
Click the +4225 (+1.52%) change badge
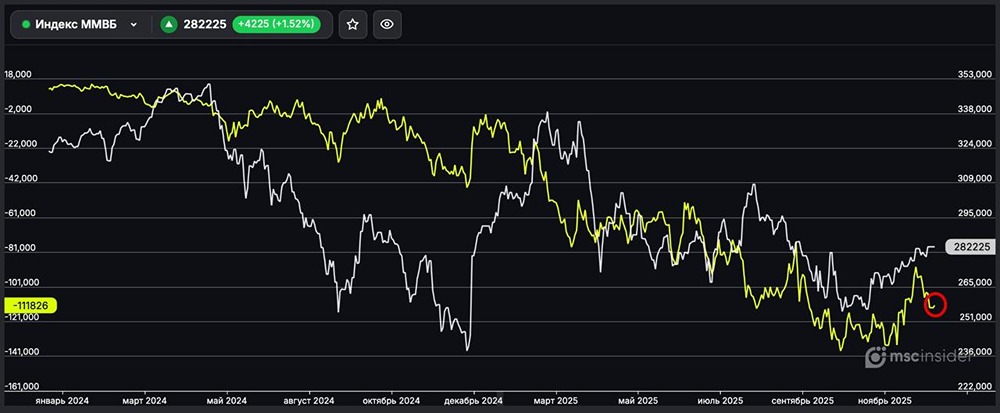(x=276, y=24)
